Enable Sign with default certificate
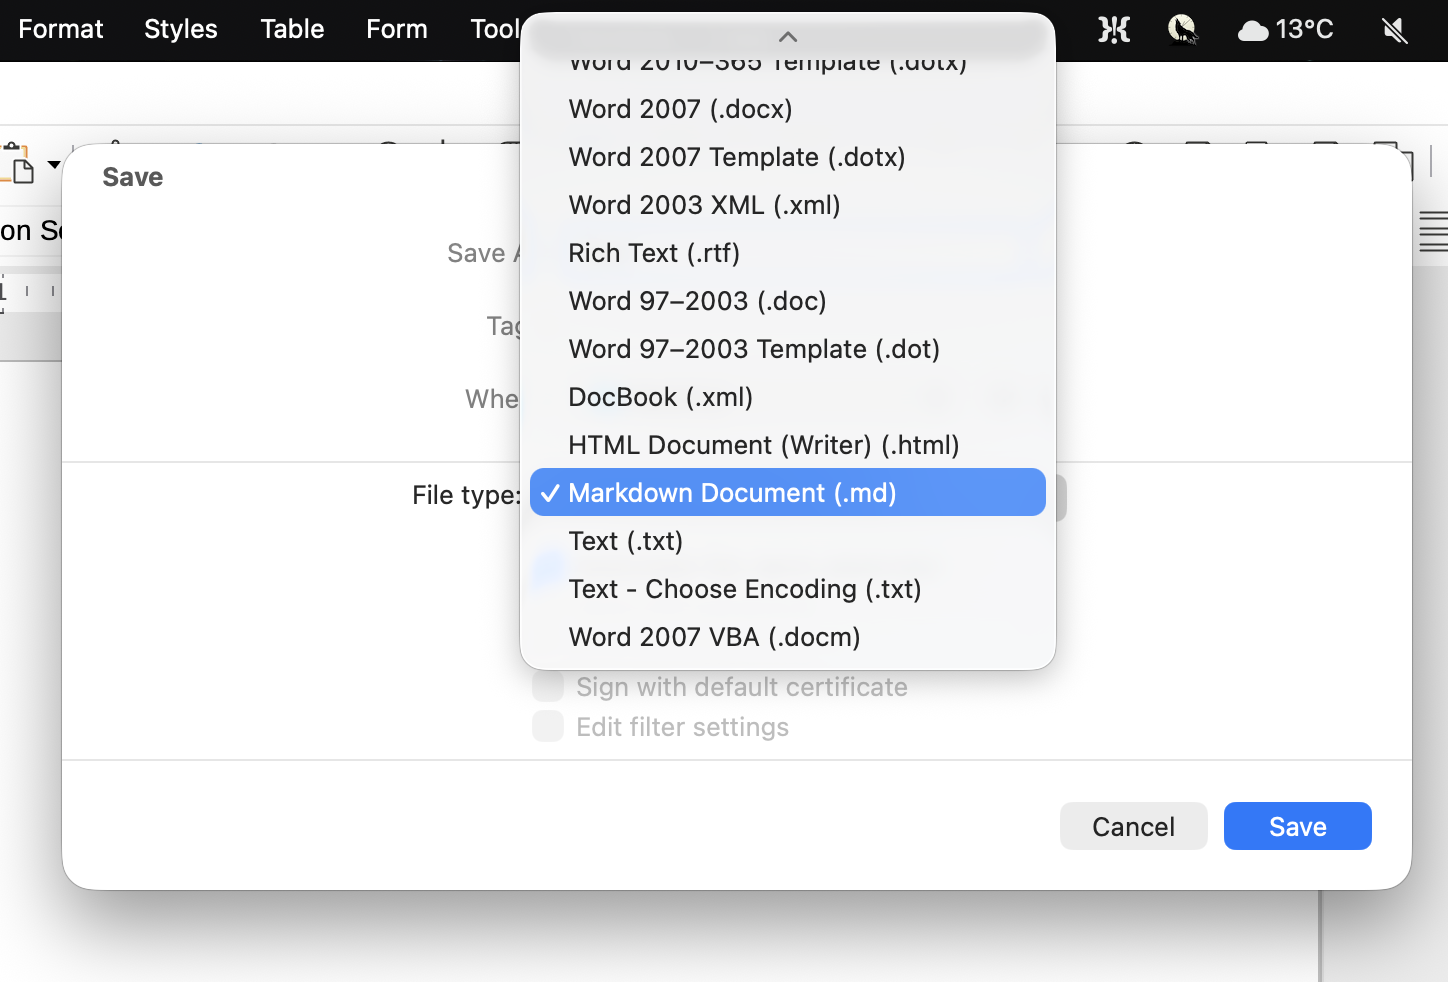 [548, 686]
